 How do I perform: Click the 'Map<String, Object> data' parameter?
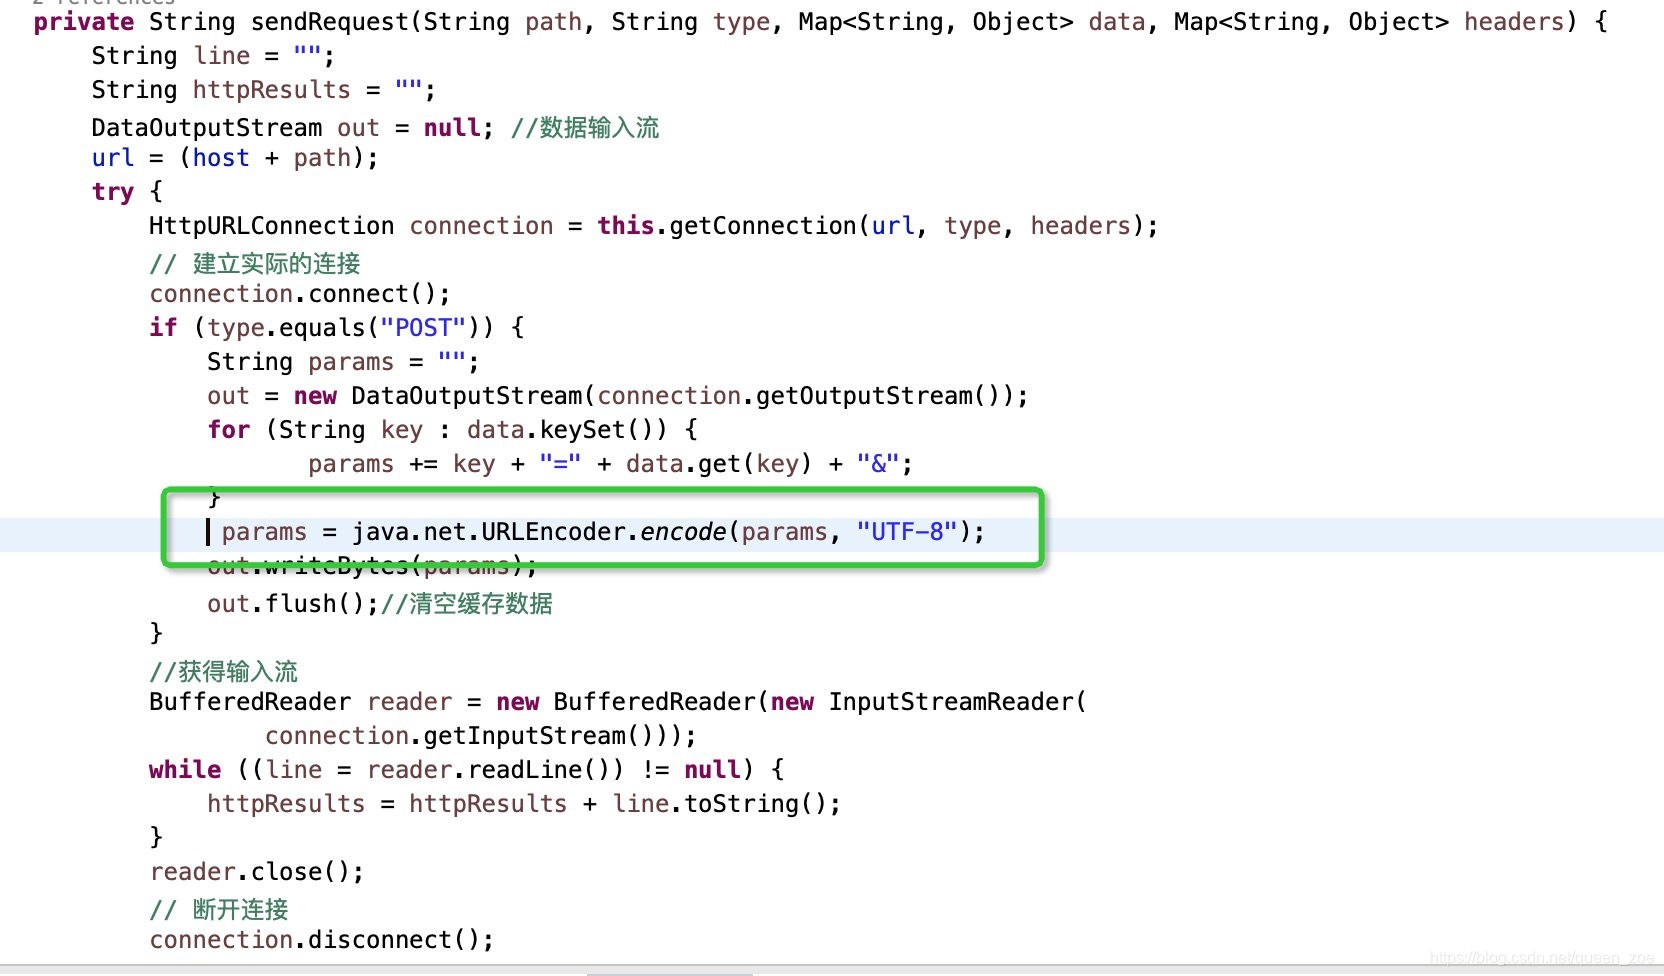point(972,22)
